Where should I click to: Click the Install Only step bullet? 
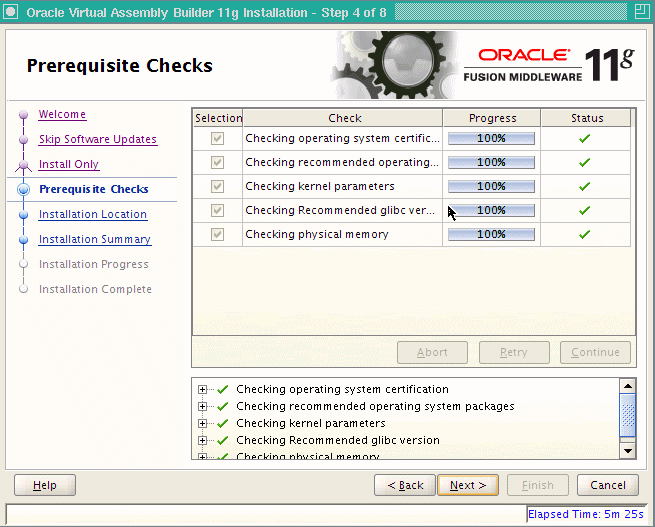23,165
